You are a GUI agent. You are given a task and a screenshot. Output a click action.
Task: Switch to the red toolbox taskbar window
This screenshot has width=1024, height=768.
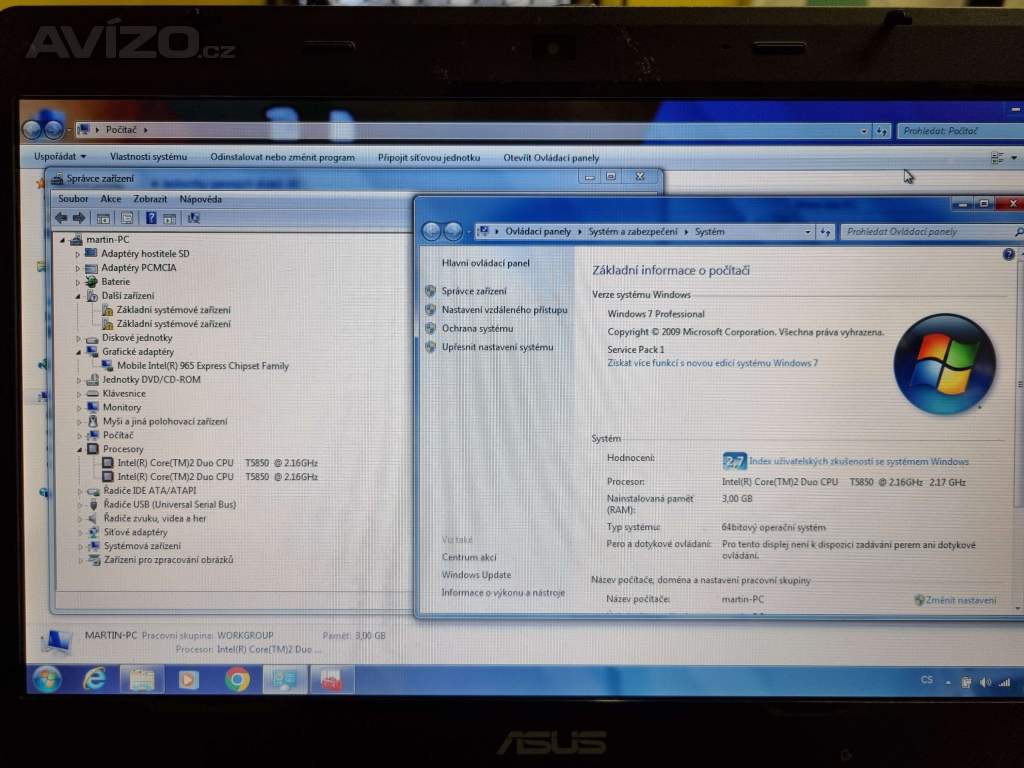coord(331,680)
